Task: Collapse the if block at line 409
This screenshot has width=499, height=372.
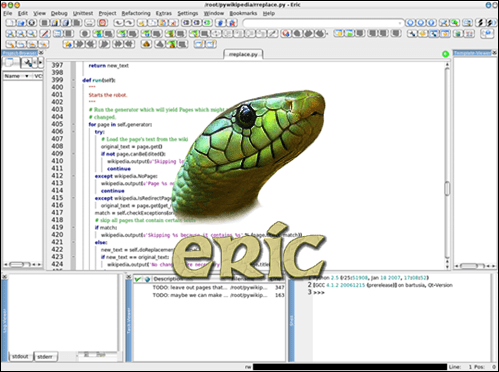Action: coord(74,154)
